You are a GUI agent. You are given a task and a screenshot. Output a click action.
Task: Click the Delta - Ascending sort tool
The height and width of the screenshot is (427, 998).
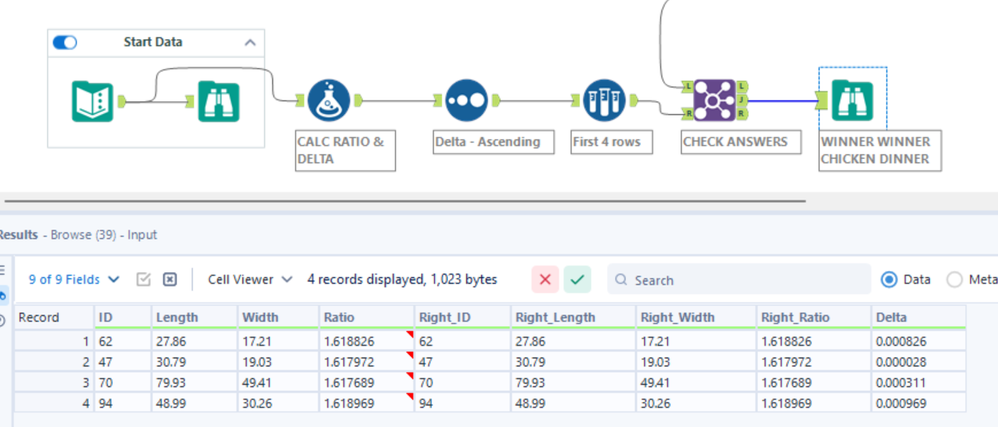466,100
